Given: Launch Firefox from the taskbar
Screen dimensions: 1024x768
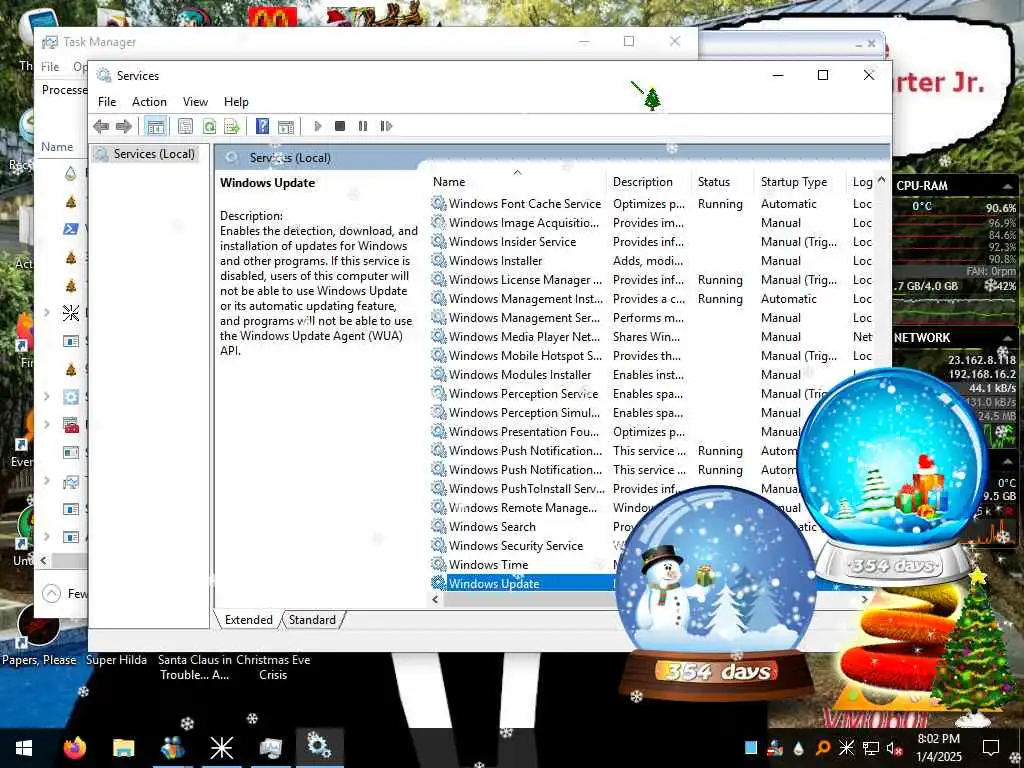Looking at the screenshot, I should [x=75, y=748].
